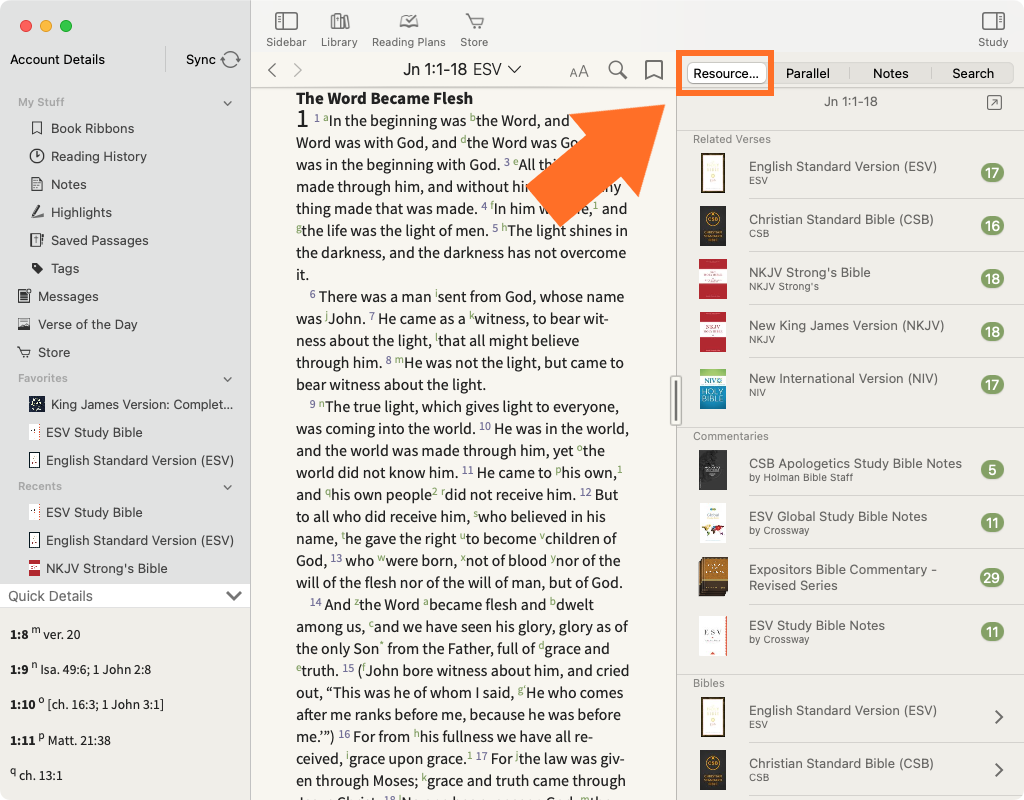Image resolution: width=1024 pixels, height=800 pixels.
Task: Go back with the left chevron
Action: (x=272, y=70)
